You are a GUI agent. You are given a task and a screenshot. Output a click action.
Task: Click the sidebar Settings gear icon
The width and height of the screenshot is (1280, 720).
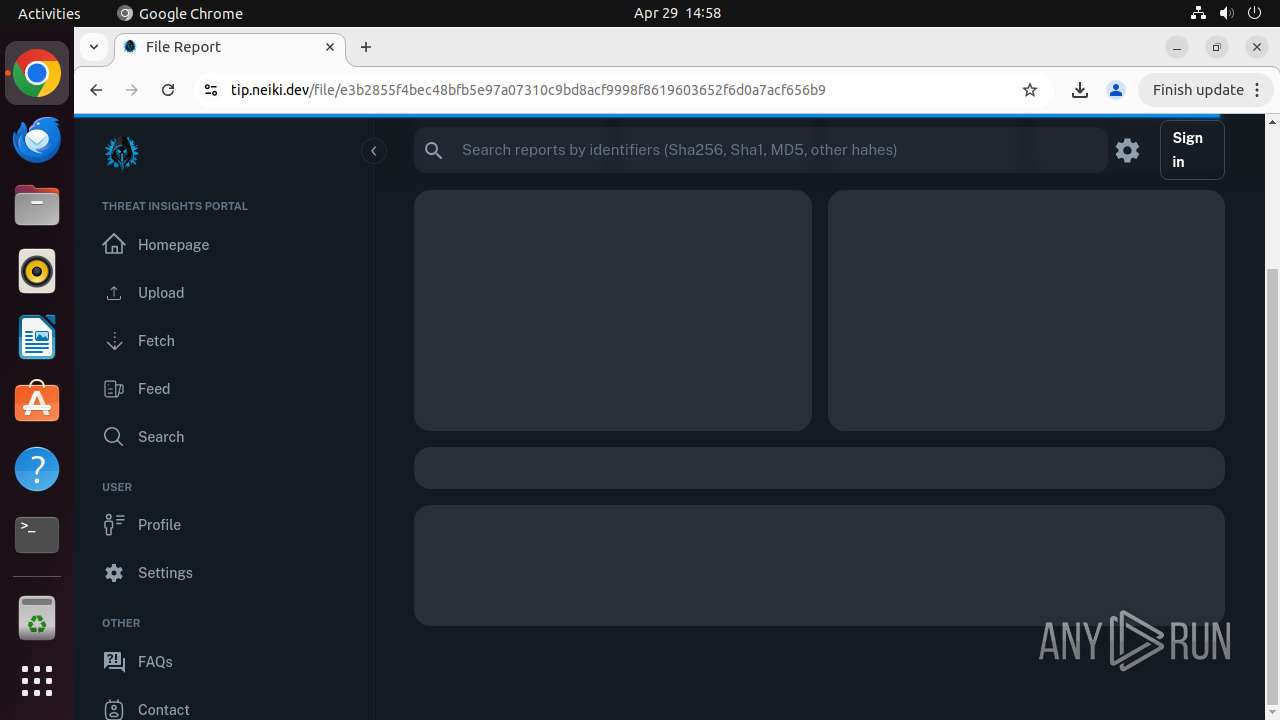(x=114, y=573)
